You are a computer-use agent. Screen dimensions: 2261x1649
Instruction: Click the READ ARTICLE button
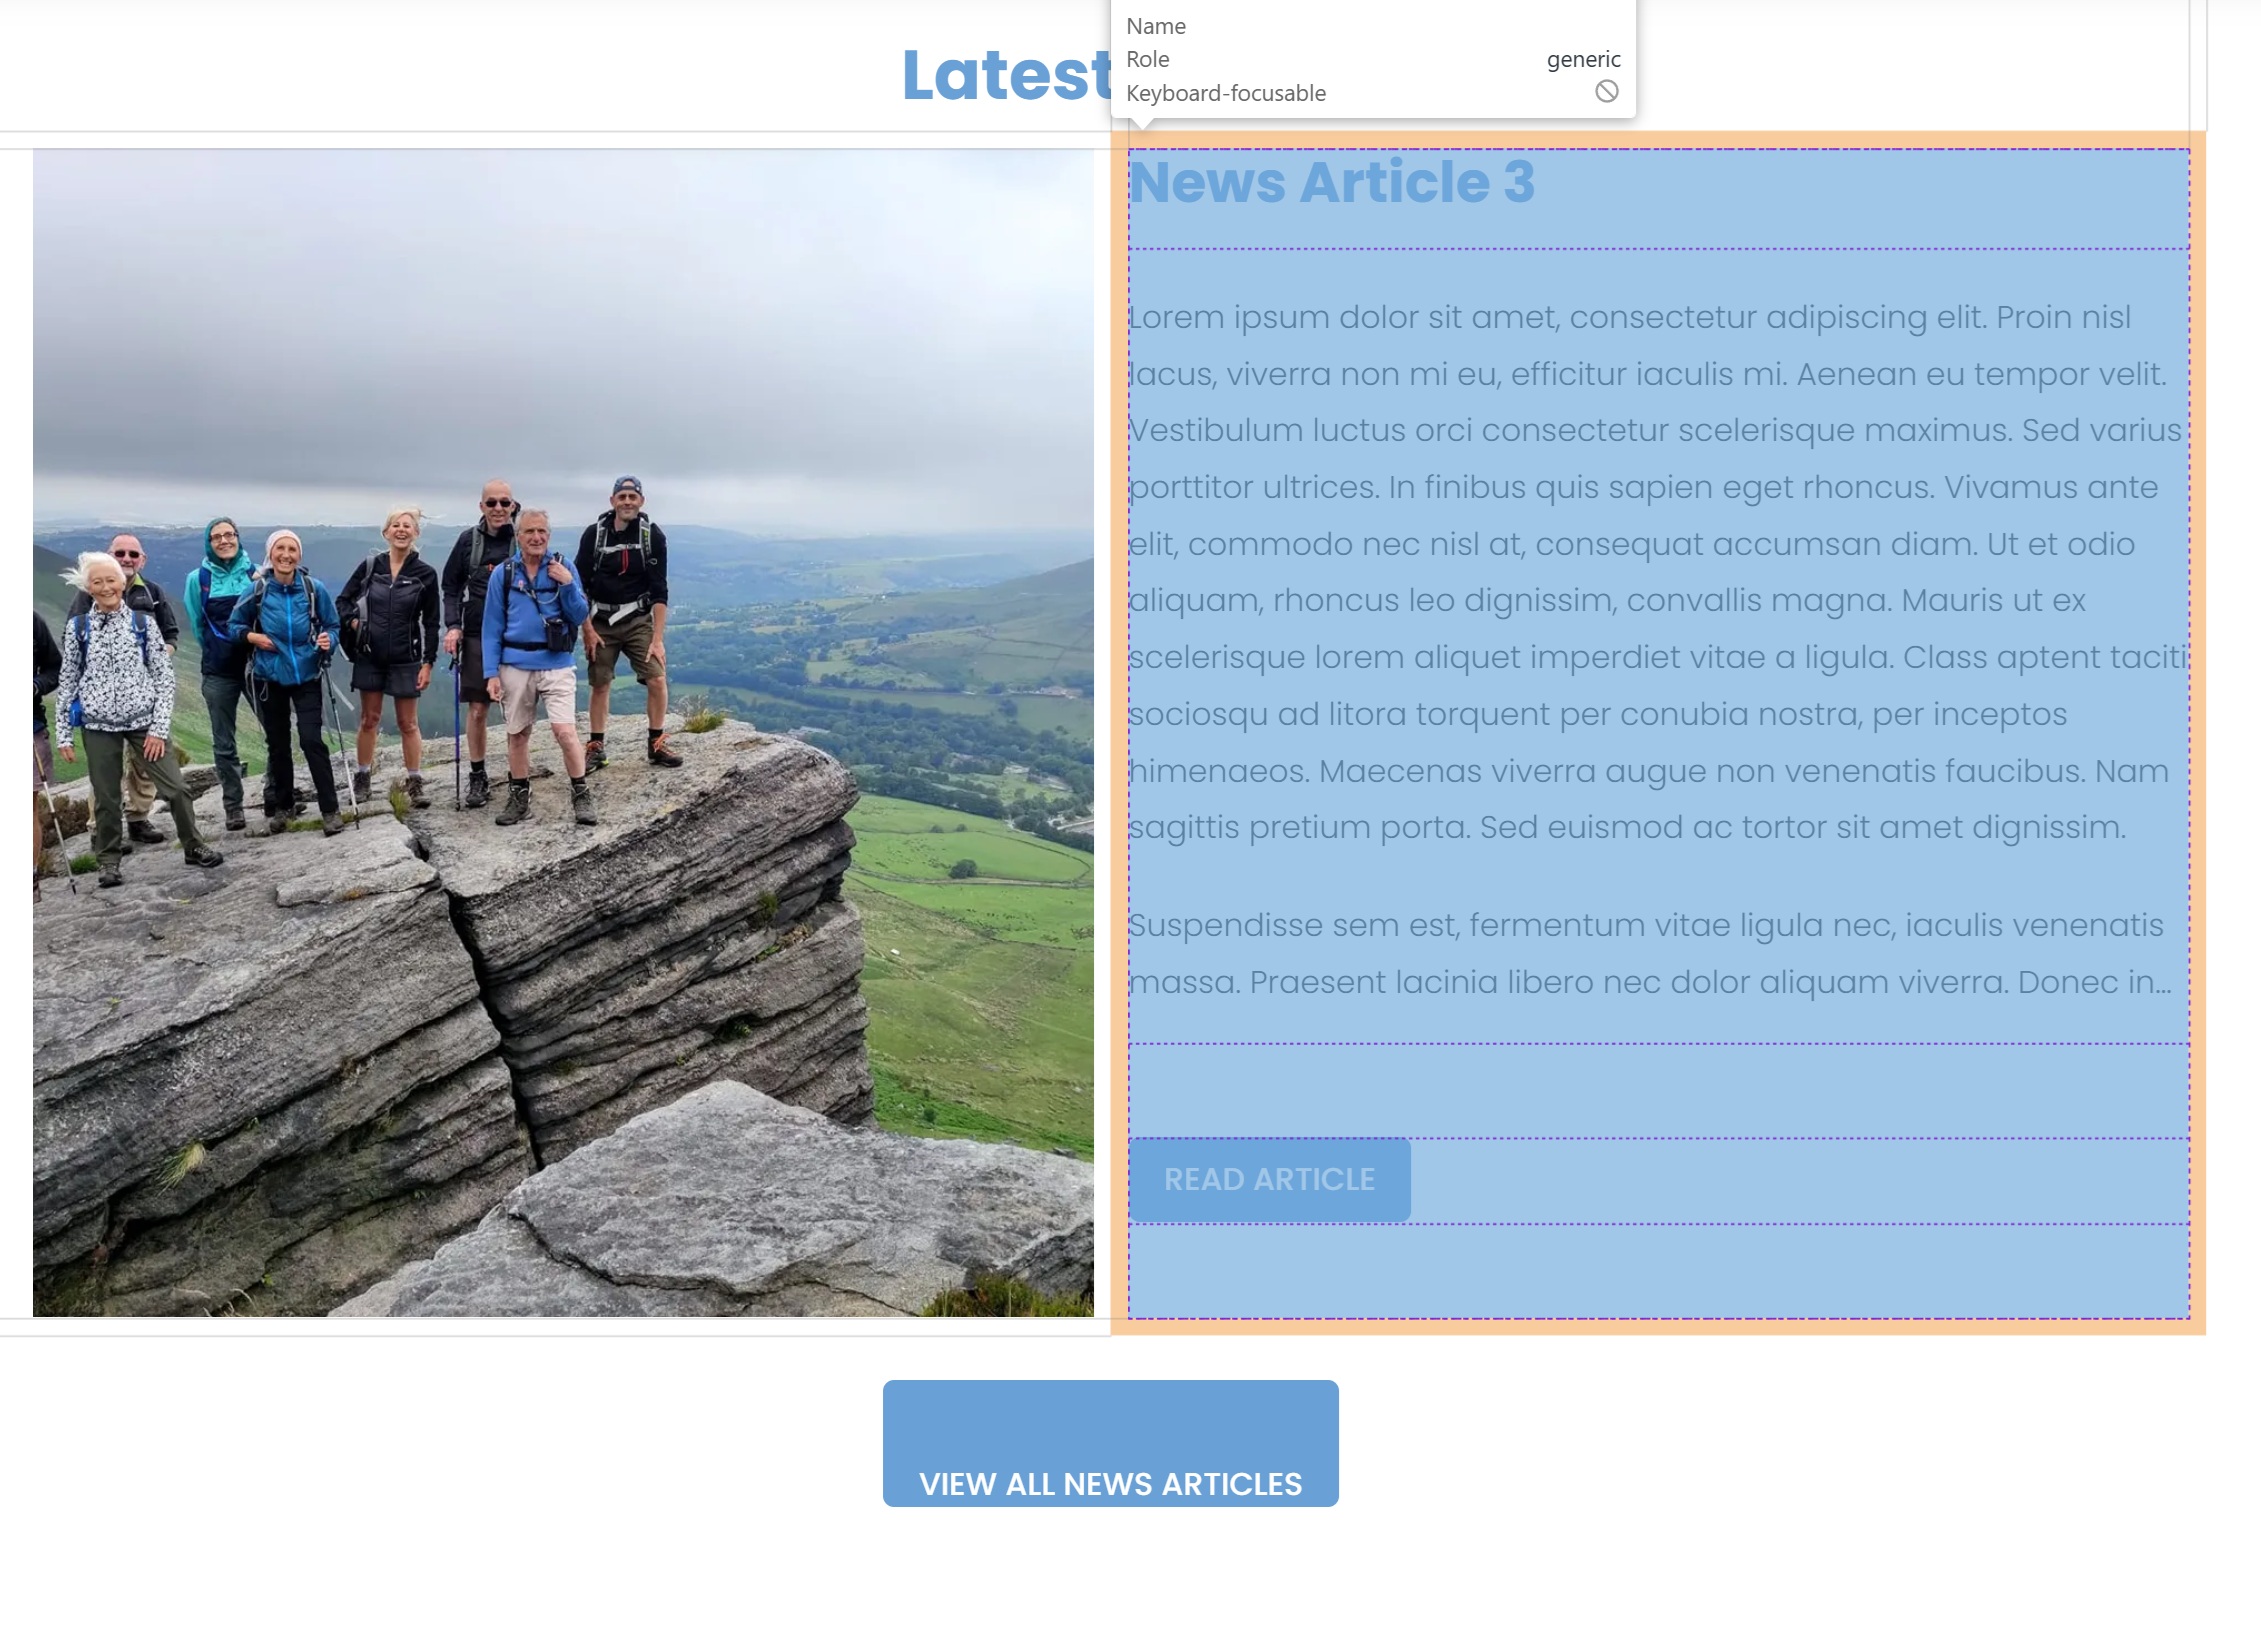coord(1269,1180)
